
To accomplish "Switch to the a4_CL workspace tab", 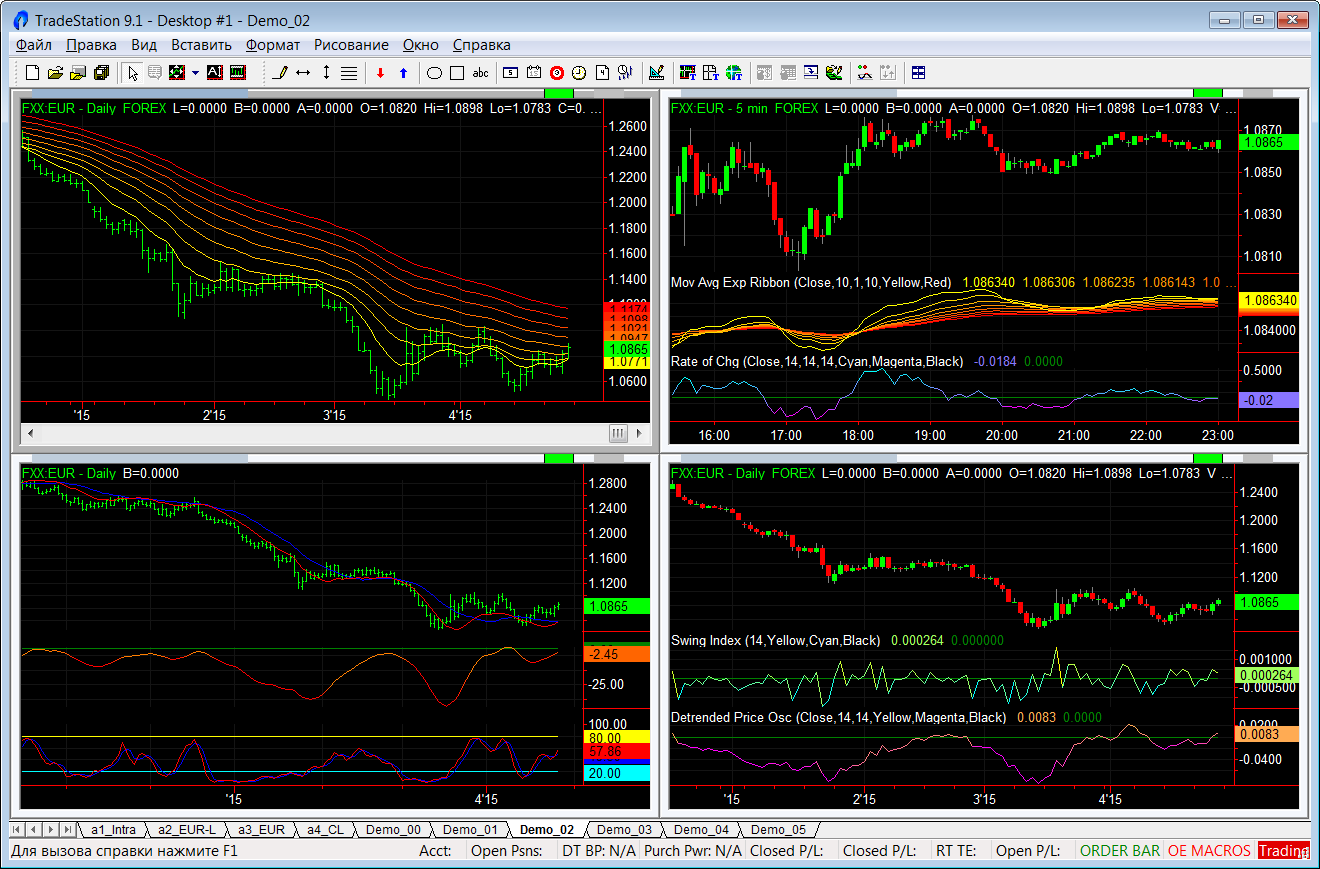I will [x=325, y=829].
